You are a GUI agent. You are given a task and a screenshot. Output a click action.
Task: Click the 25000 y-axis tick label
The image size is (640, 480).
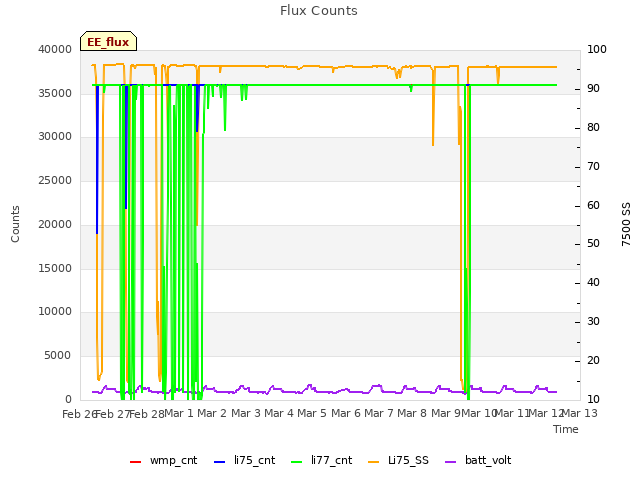coord(55,180)
